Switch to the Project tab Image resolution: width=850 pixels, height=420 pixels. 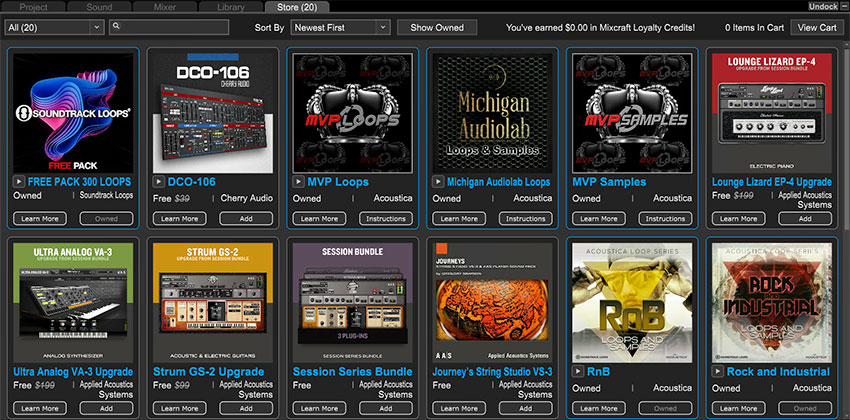pyautogui.click(x=34, y=7)
